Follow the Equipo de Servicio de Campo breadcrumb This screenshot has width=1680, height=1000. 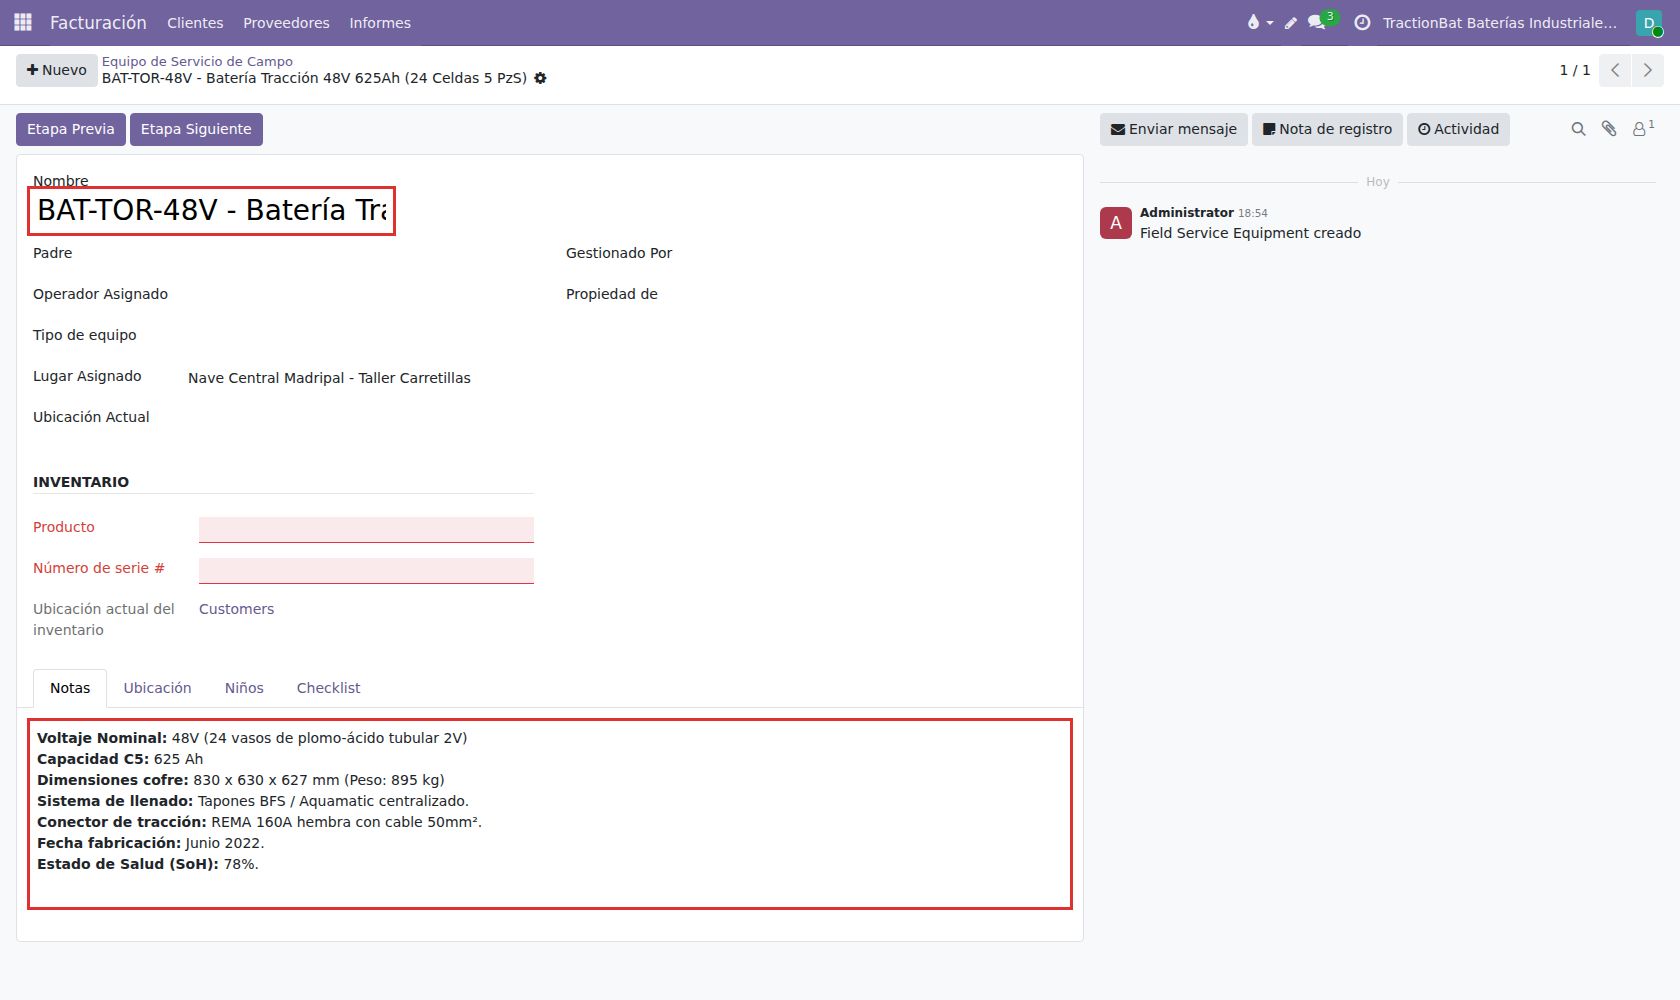tap(197, 61)
